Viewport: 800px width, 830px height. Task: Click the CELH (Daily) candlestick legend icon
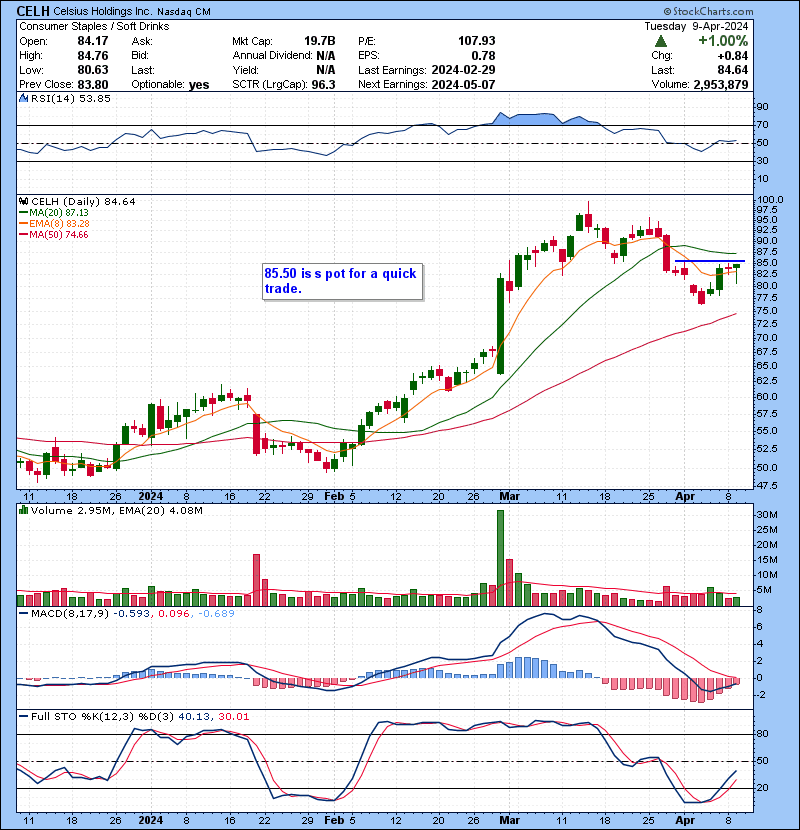pos(23,201)
